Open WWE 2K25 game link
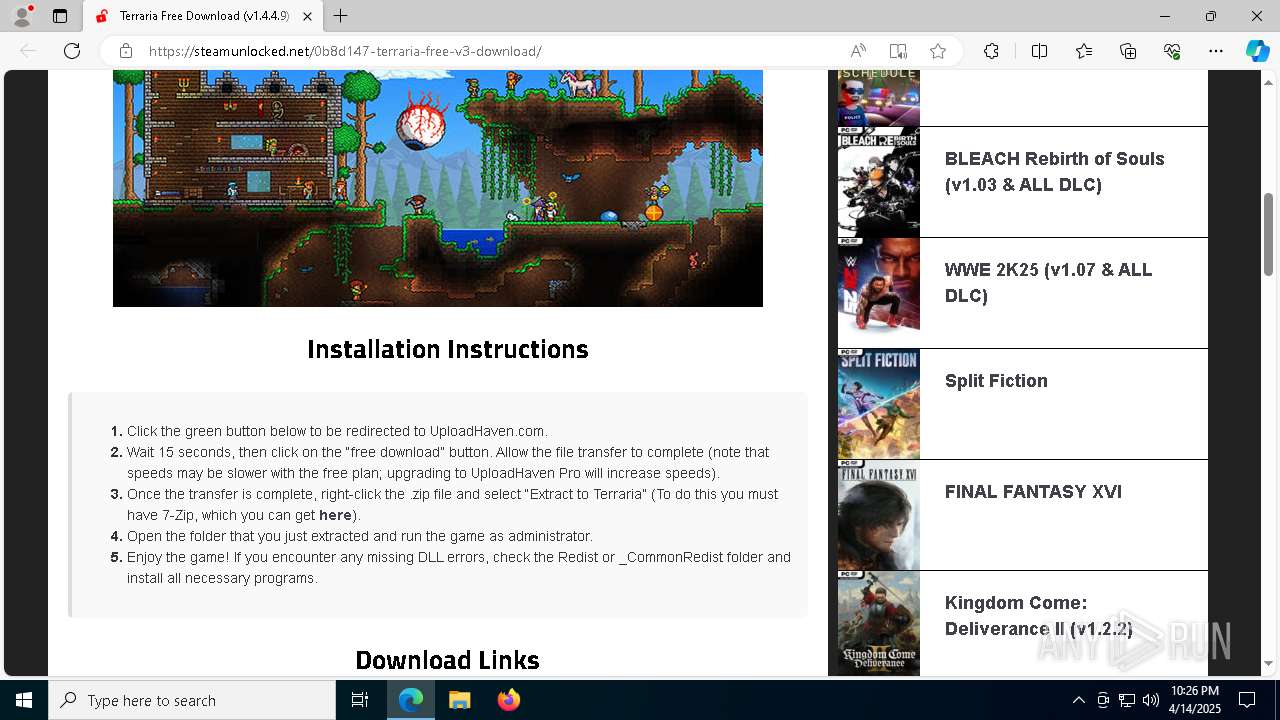Screen dimensions: 1280x720 click(1048, 283)
